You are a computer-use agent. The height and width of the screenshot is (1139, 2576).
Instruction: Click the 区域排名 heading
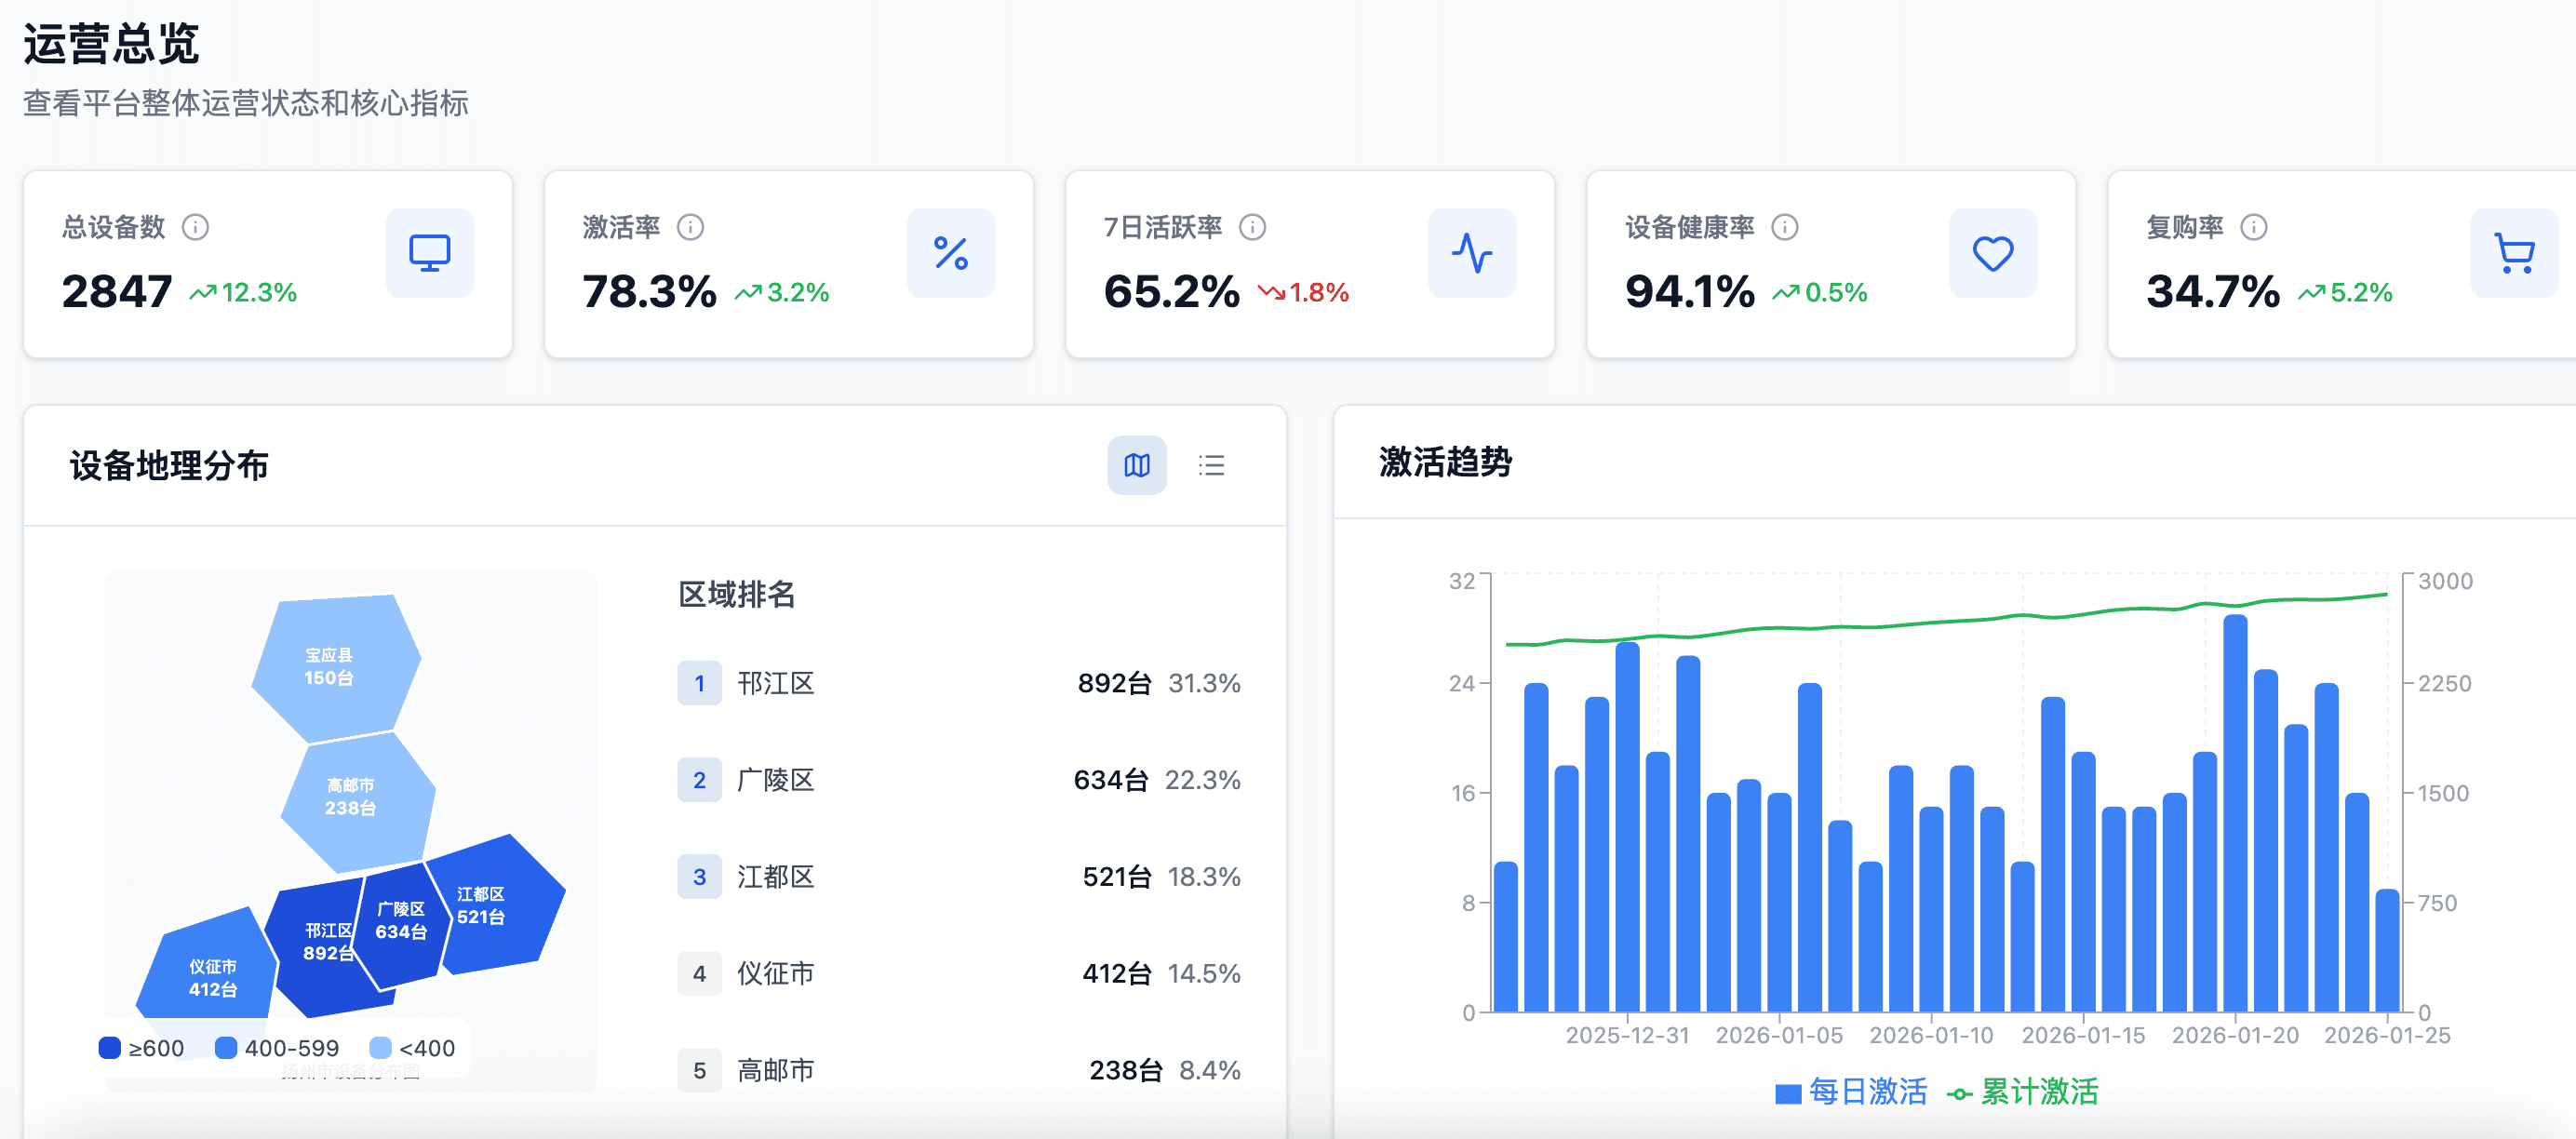click(x=737, y=595)
